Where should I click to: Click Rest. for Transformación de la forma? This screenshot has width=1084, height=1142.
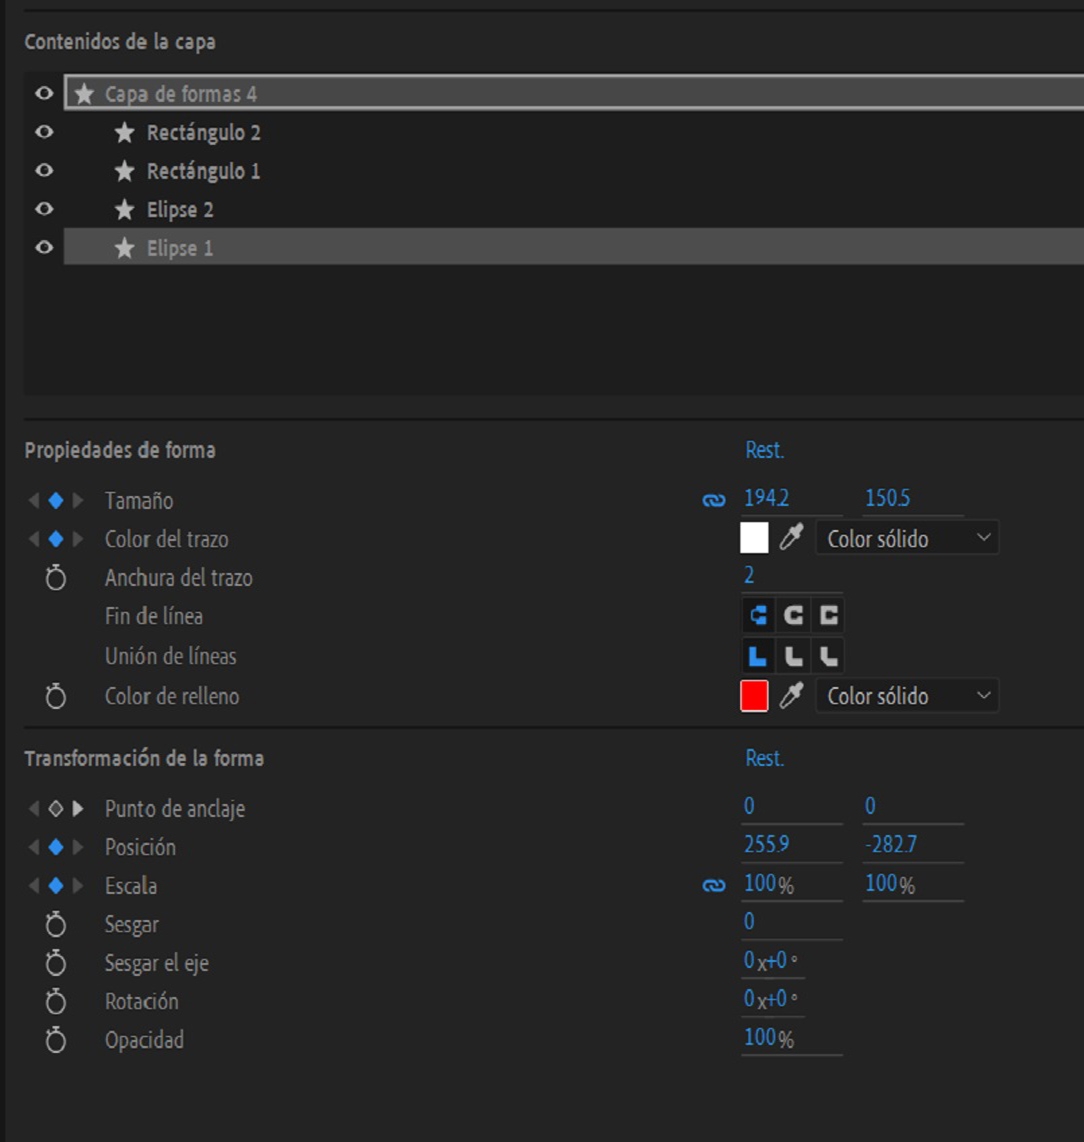(x=763, y=758)
